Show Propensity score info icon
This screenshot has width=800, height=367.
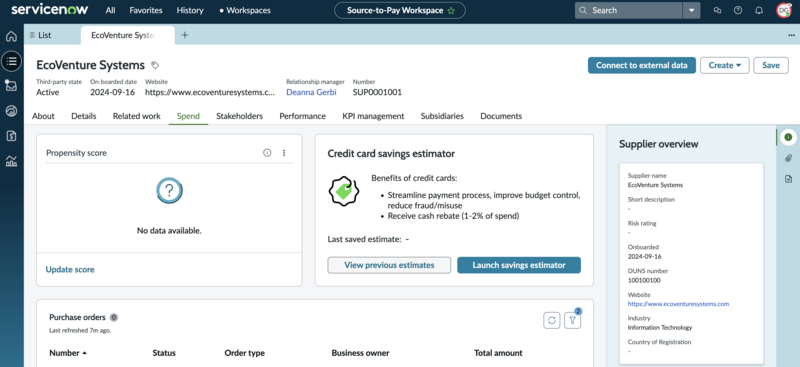(267, 153)
